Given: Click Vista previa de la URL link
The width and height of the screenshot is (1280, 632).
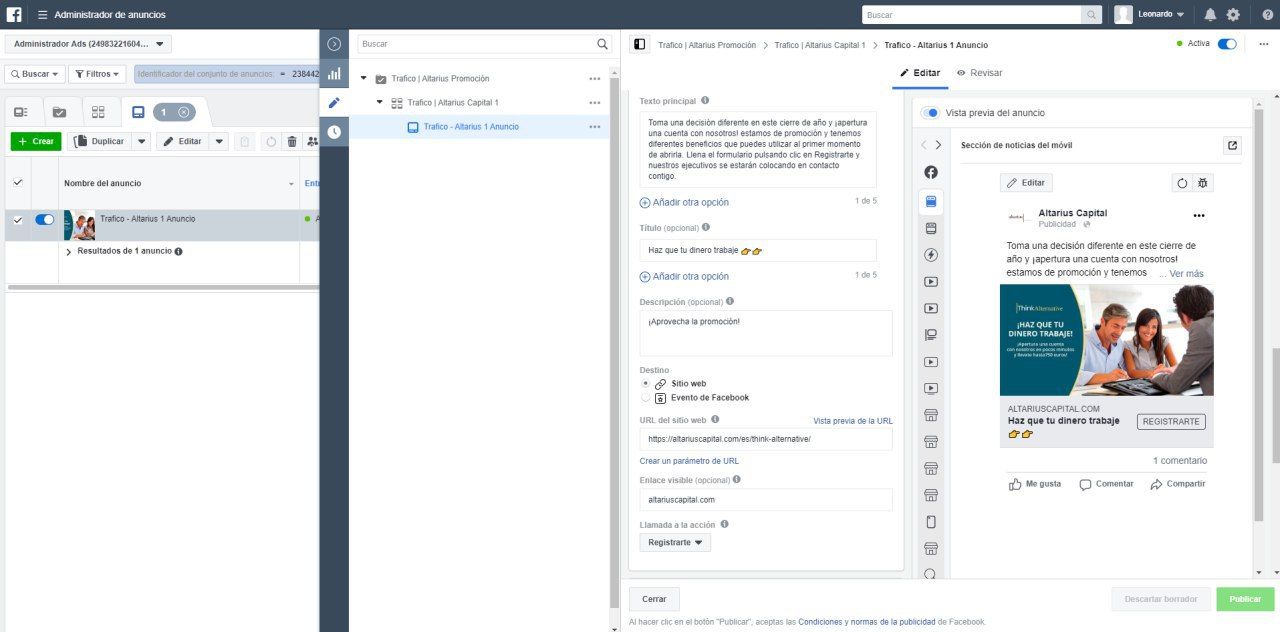Looking at the screenshot, I should pyautogui.click(x=853, y=421).
